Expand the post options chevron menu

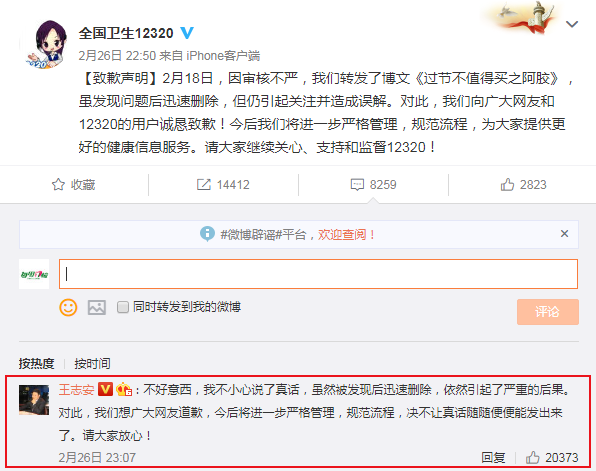click(572, 24)
